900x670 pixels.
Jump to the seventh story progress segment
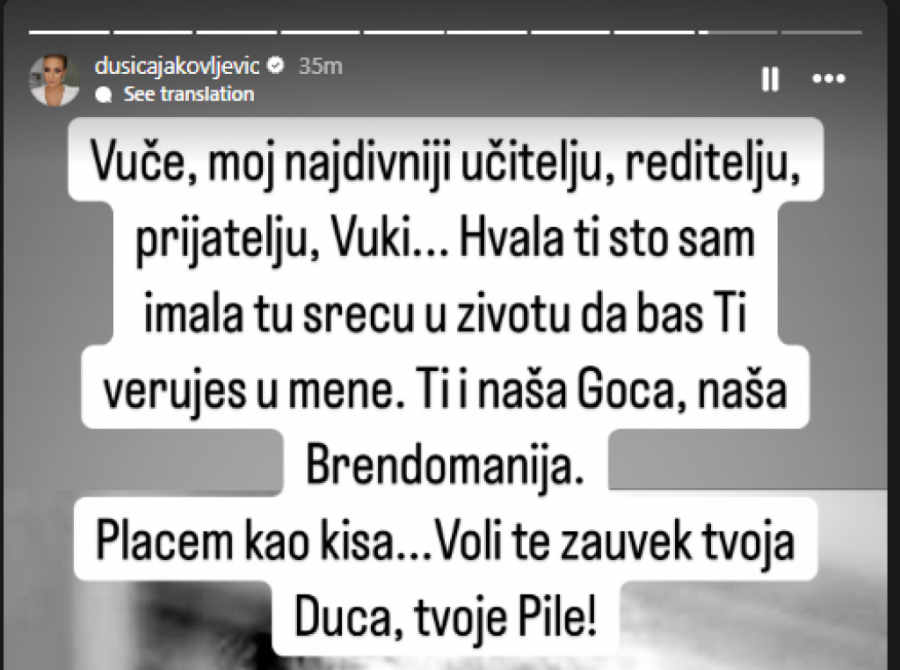point(571,32)
